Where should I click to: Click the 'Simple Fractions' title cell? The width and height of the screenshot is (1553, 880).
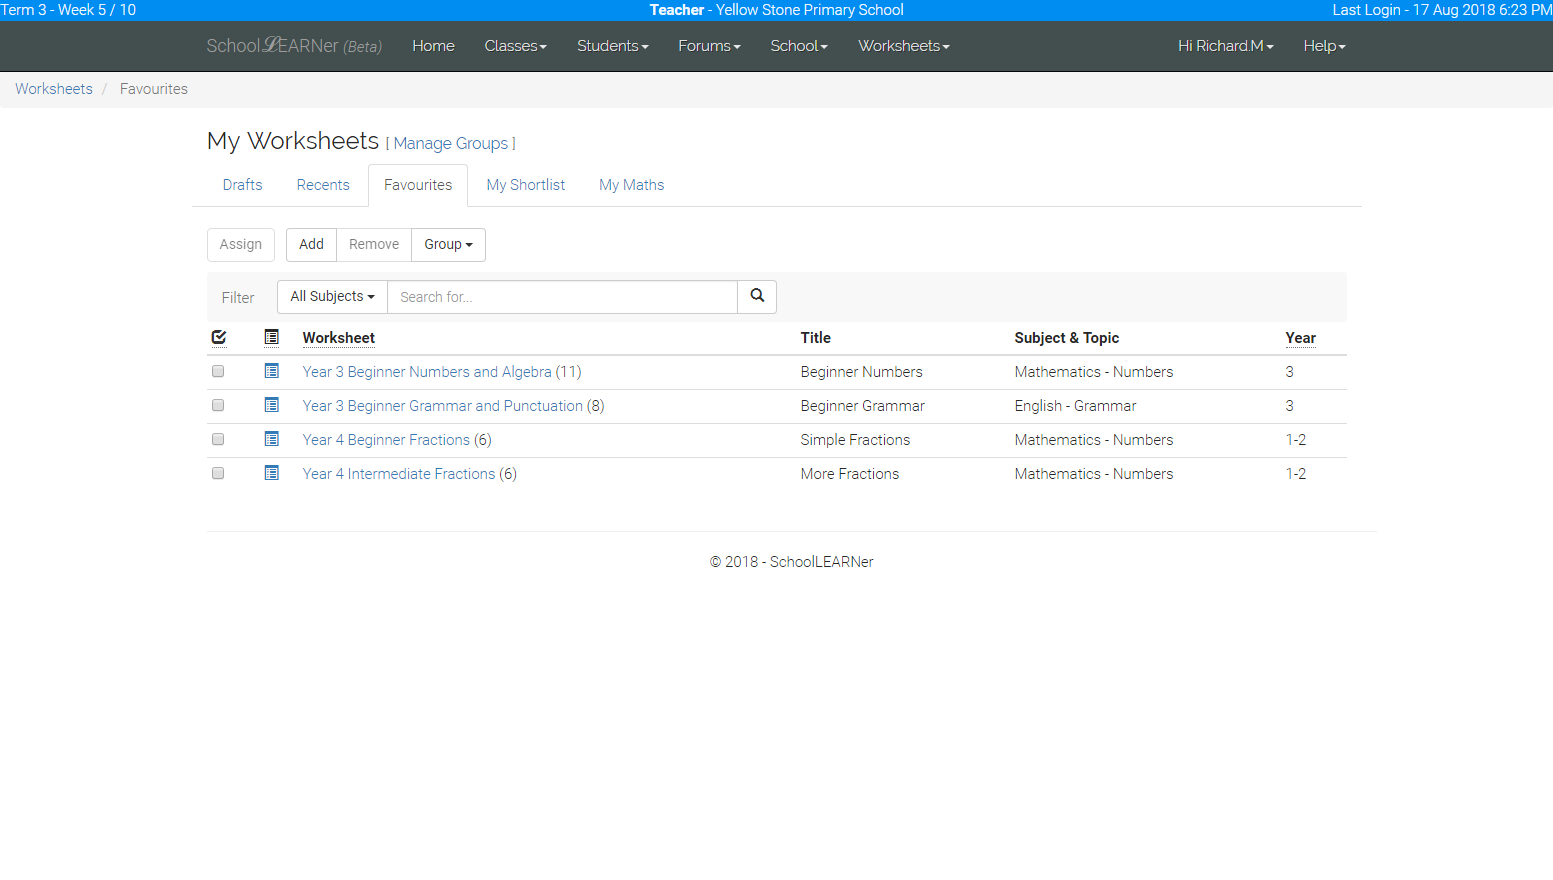pyautogui.click(x=856, y=440)
